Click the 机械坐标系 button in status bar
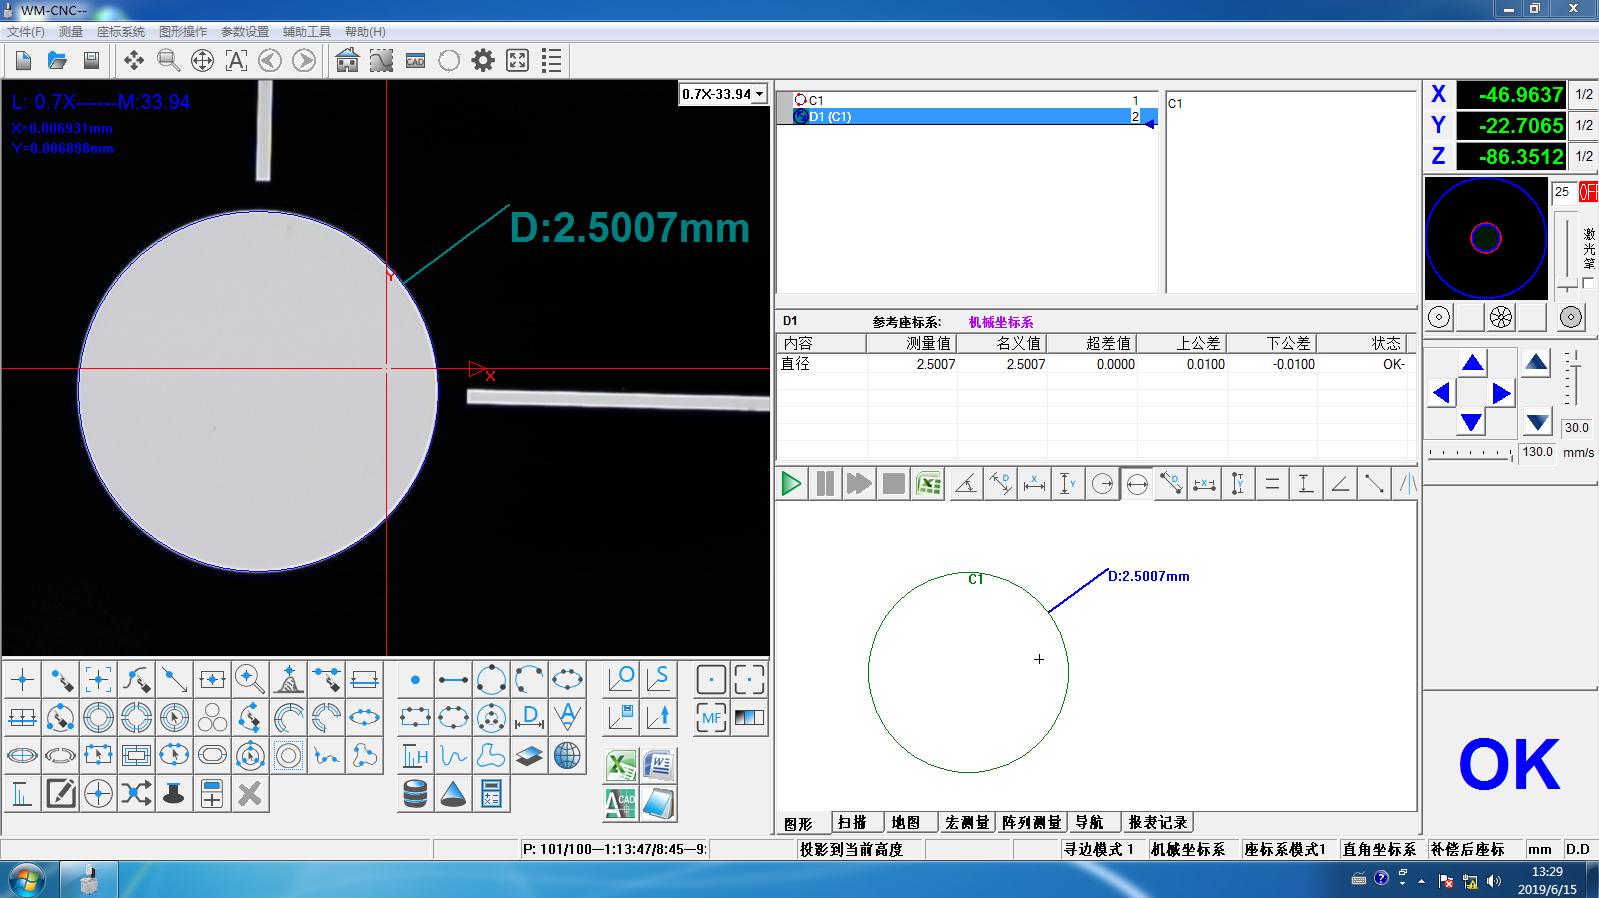 pyautogui.click(x=1187, y=849)
